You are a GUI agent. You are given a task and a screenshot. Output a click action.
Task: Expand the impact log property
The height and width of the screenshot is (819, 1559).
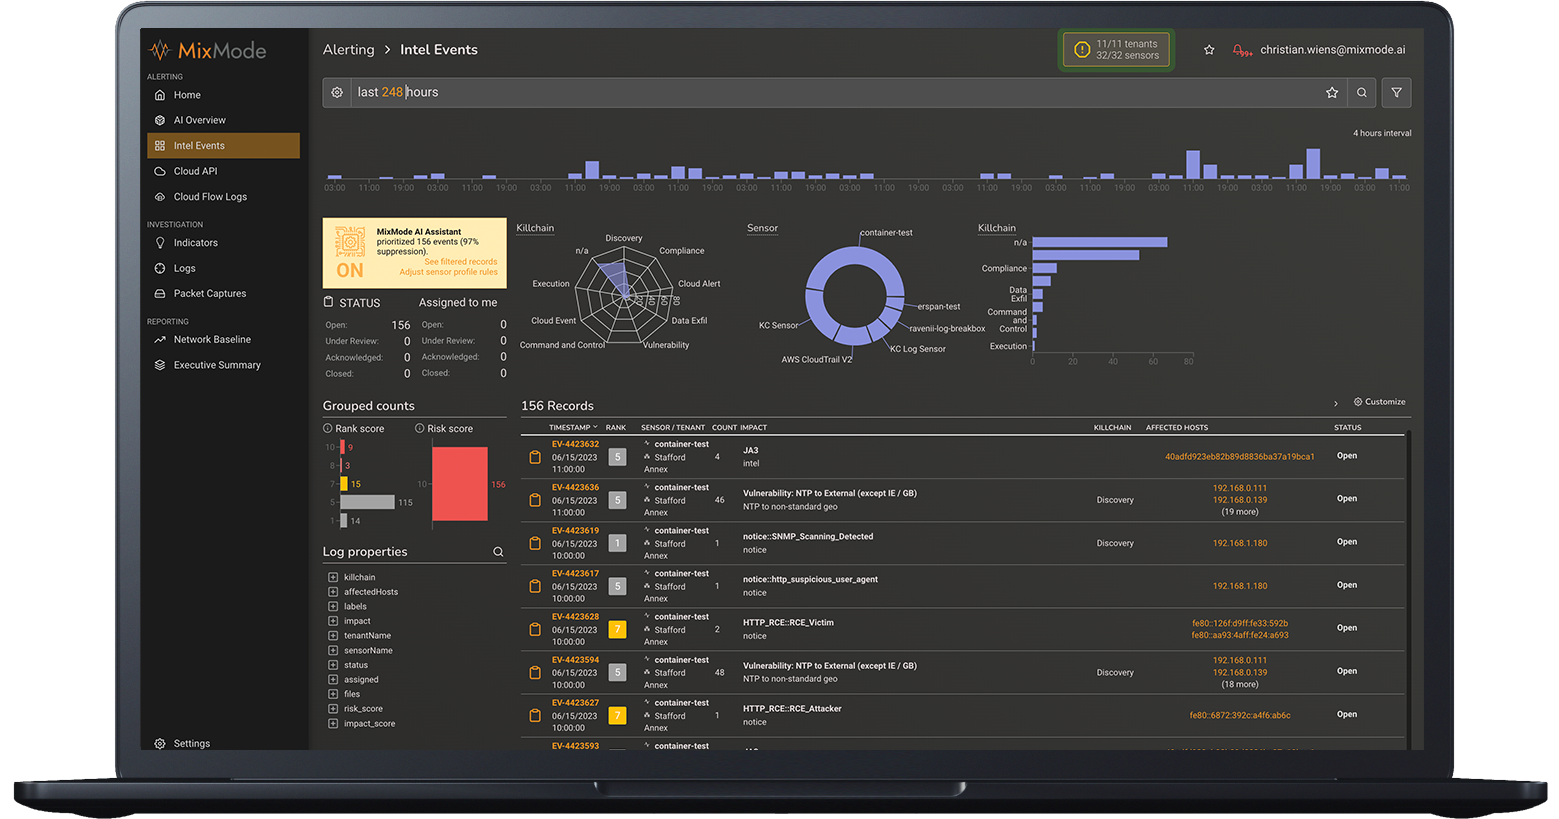point(333,621)
